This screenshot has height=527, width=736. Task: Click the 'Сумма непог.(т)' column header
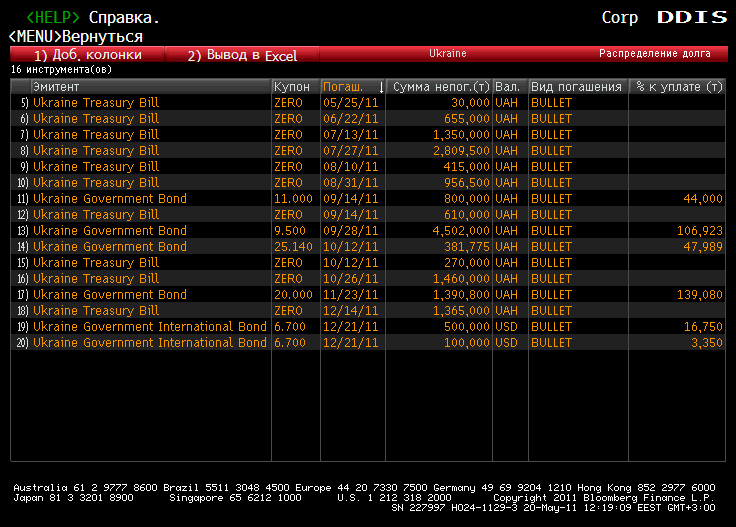coord(441,87)
